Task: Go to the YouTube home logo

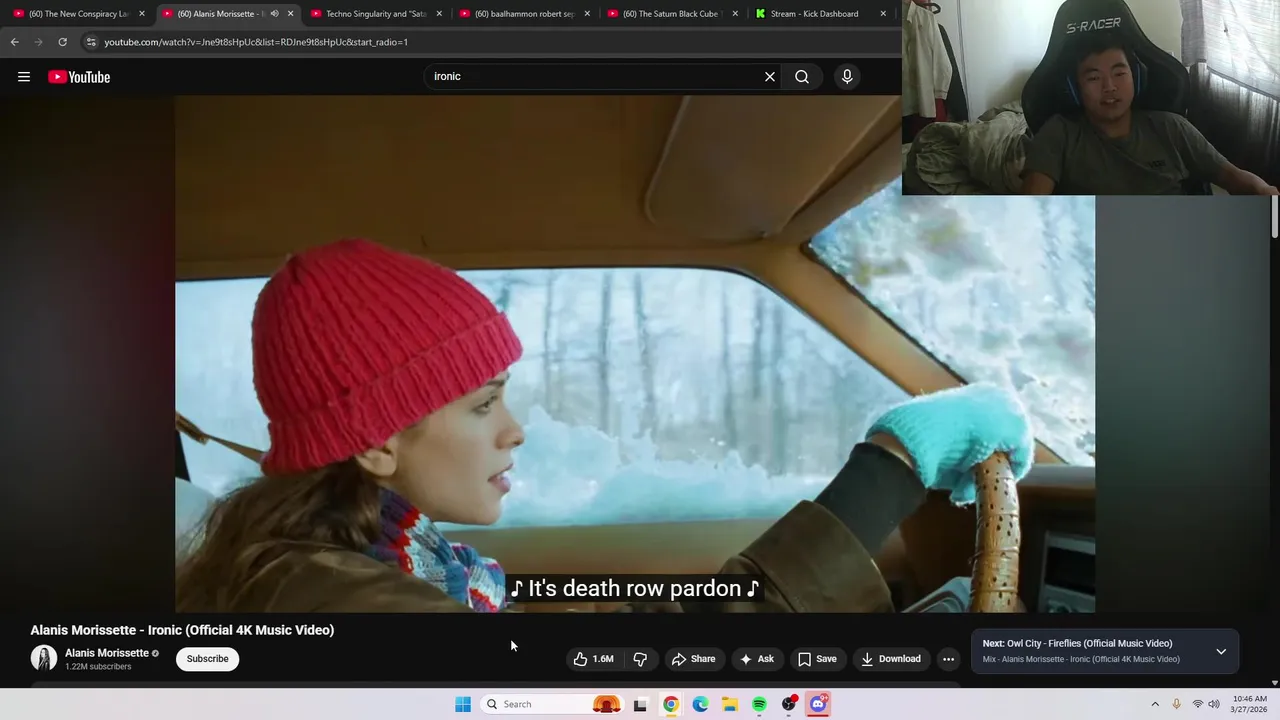Action: point(79,77)
